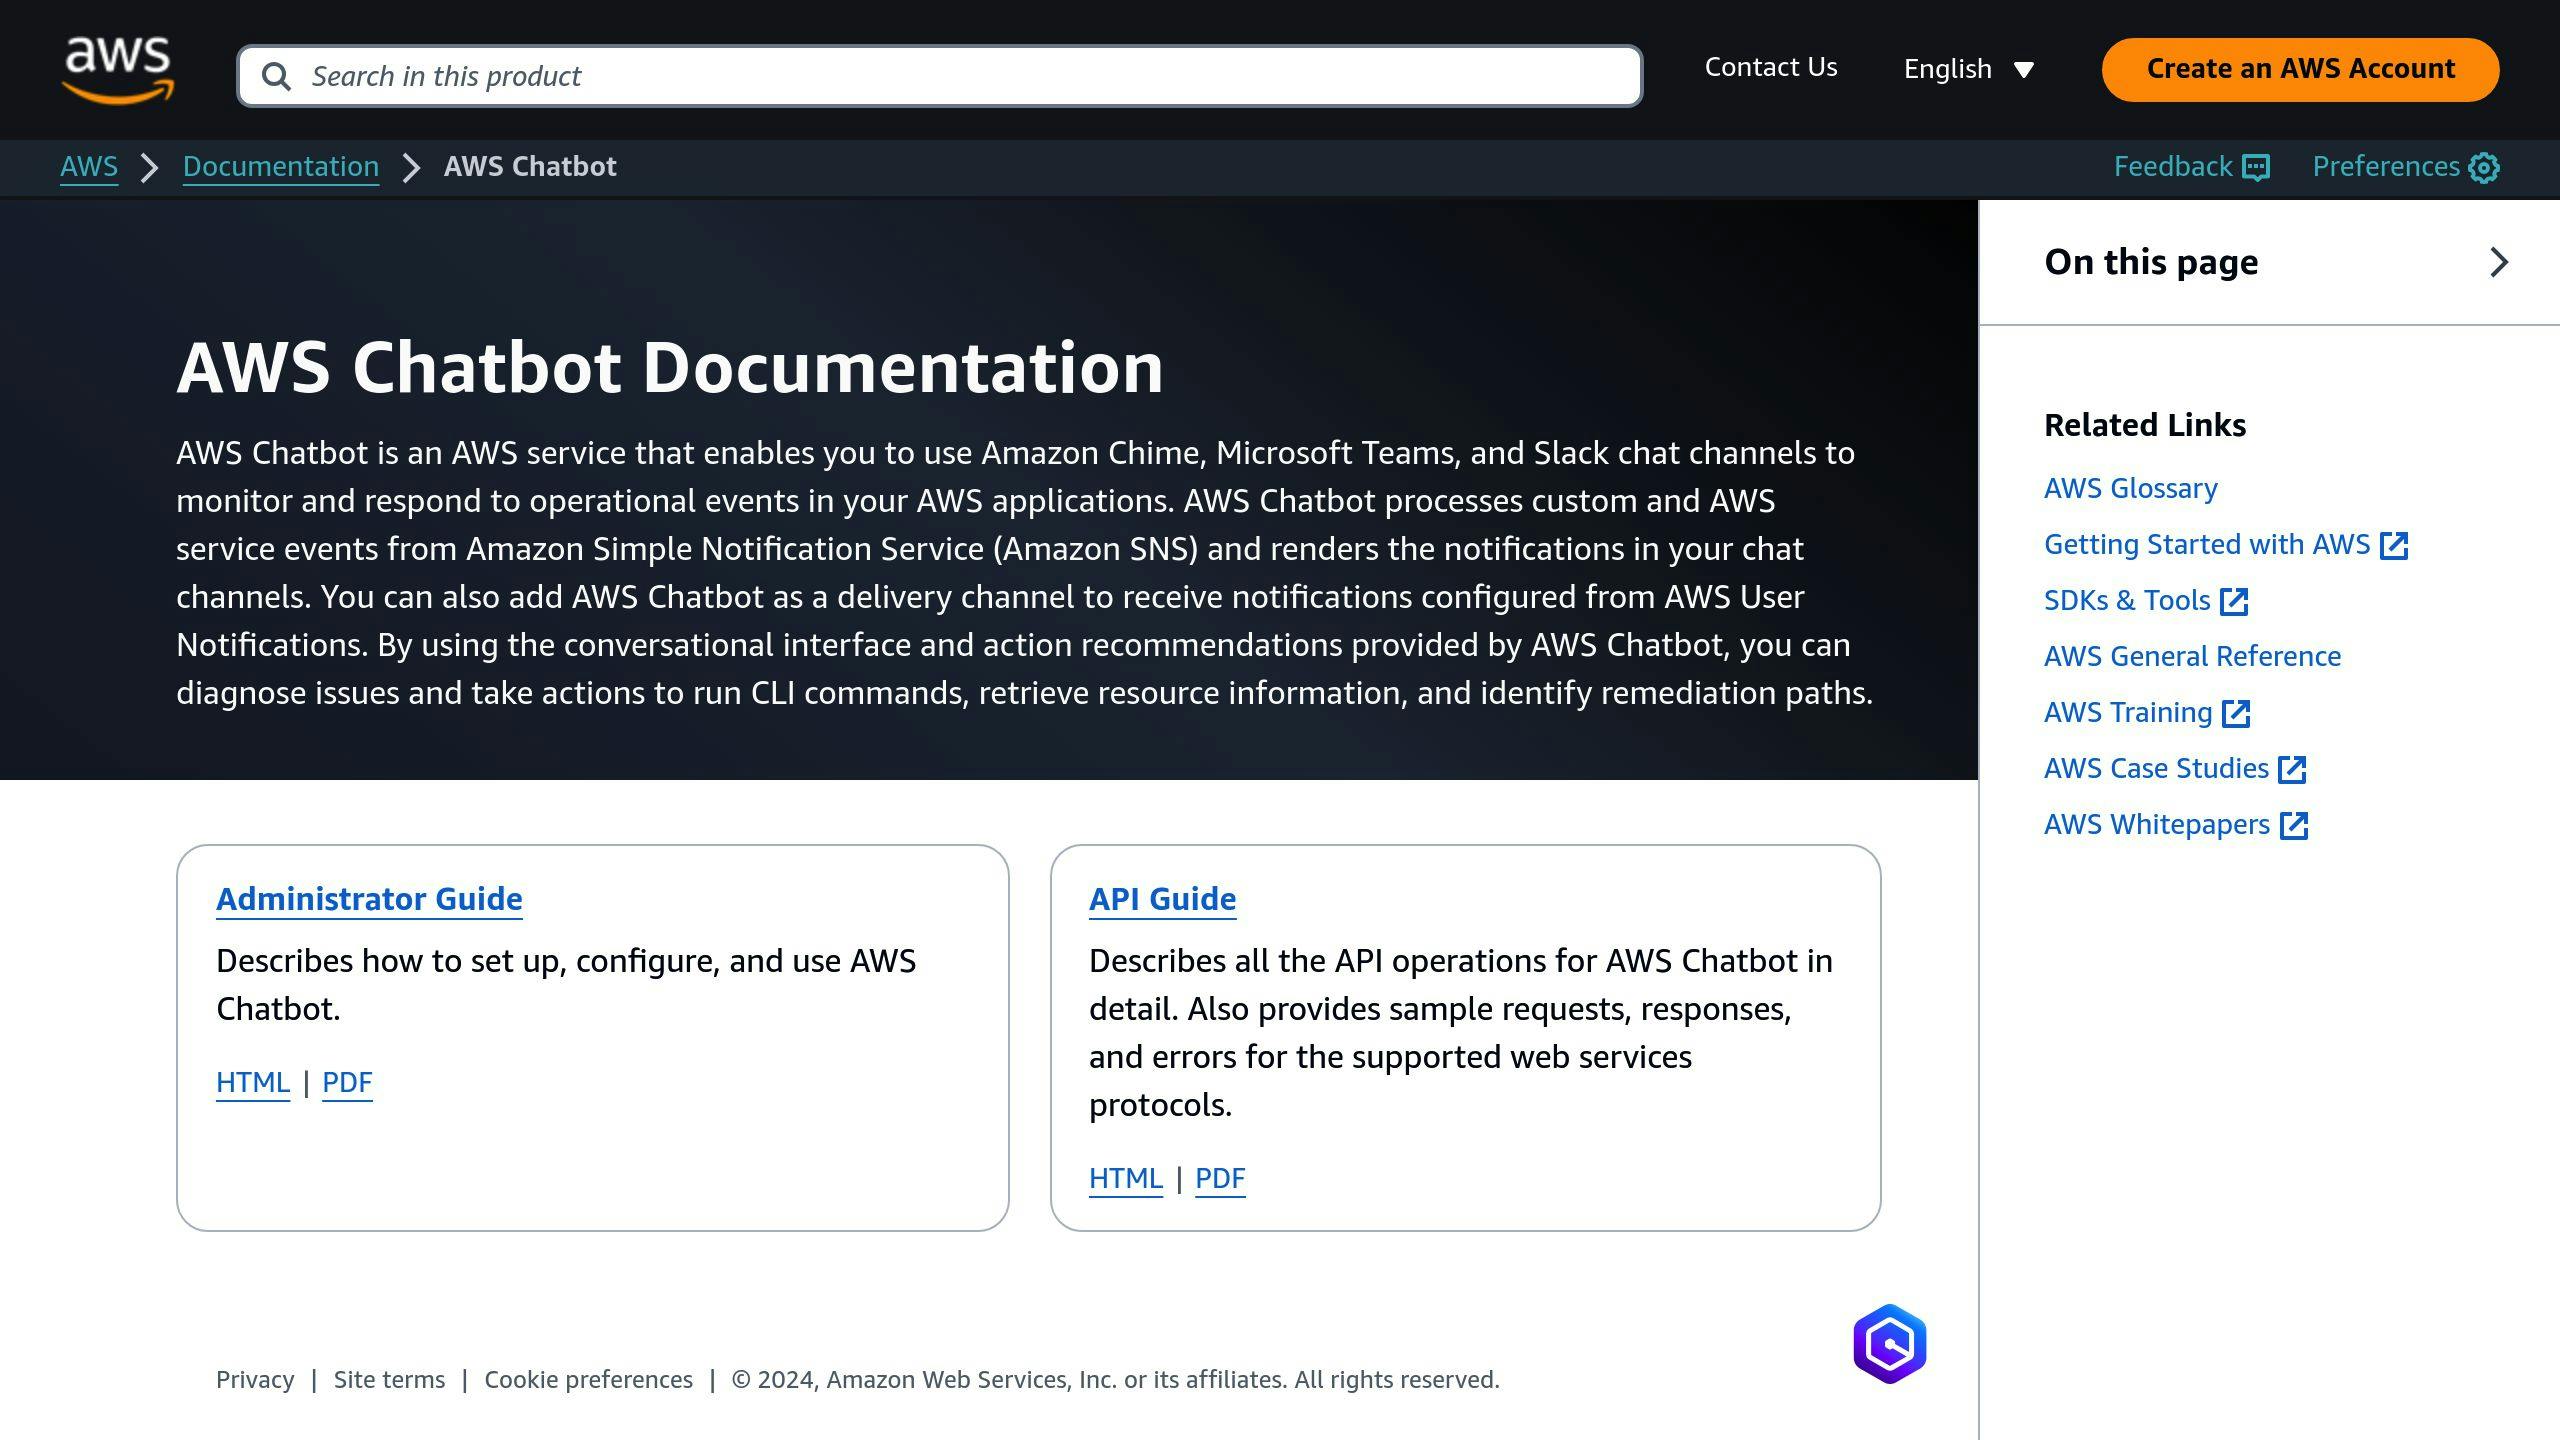Screen dimensions: 2560x1440
Task: Open the Amazon Q assistant hexagon icon
Action: click(x=1889, y=1343)
